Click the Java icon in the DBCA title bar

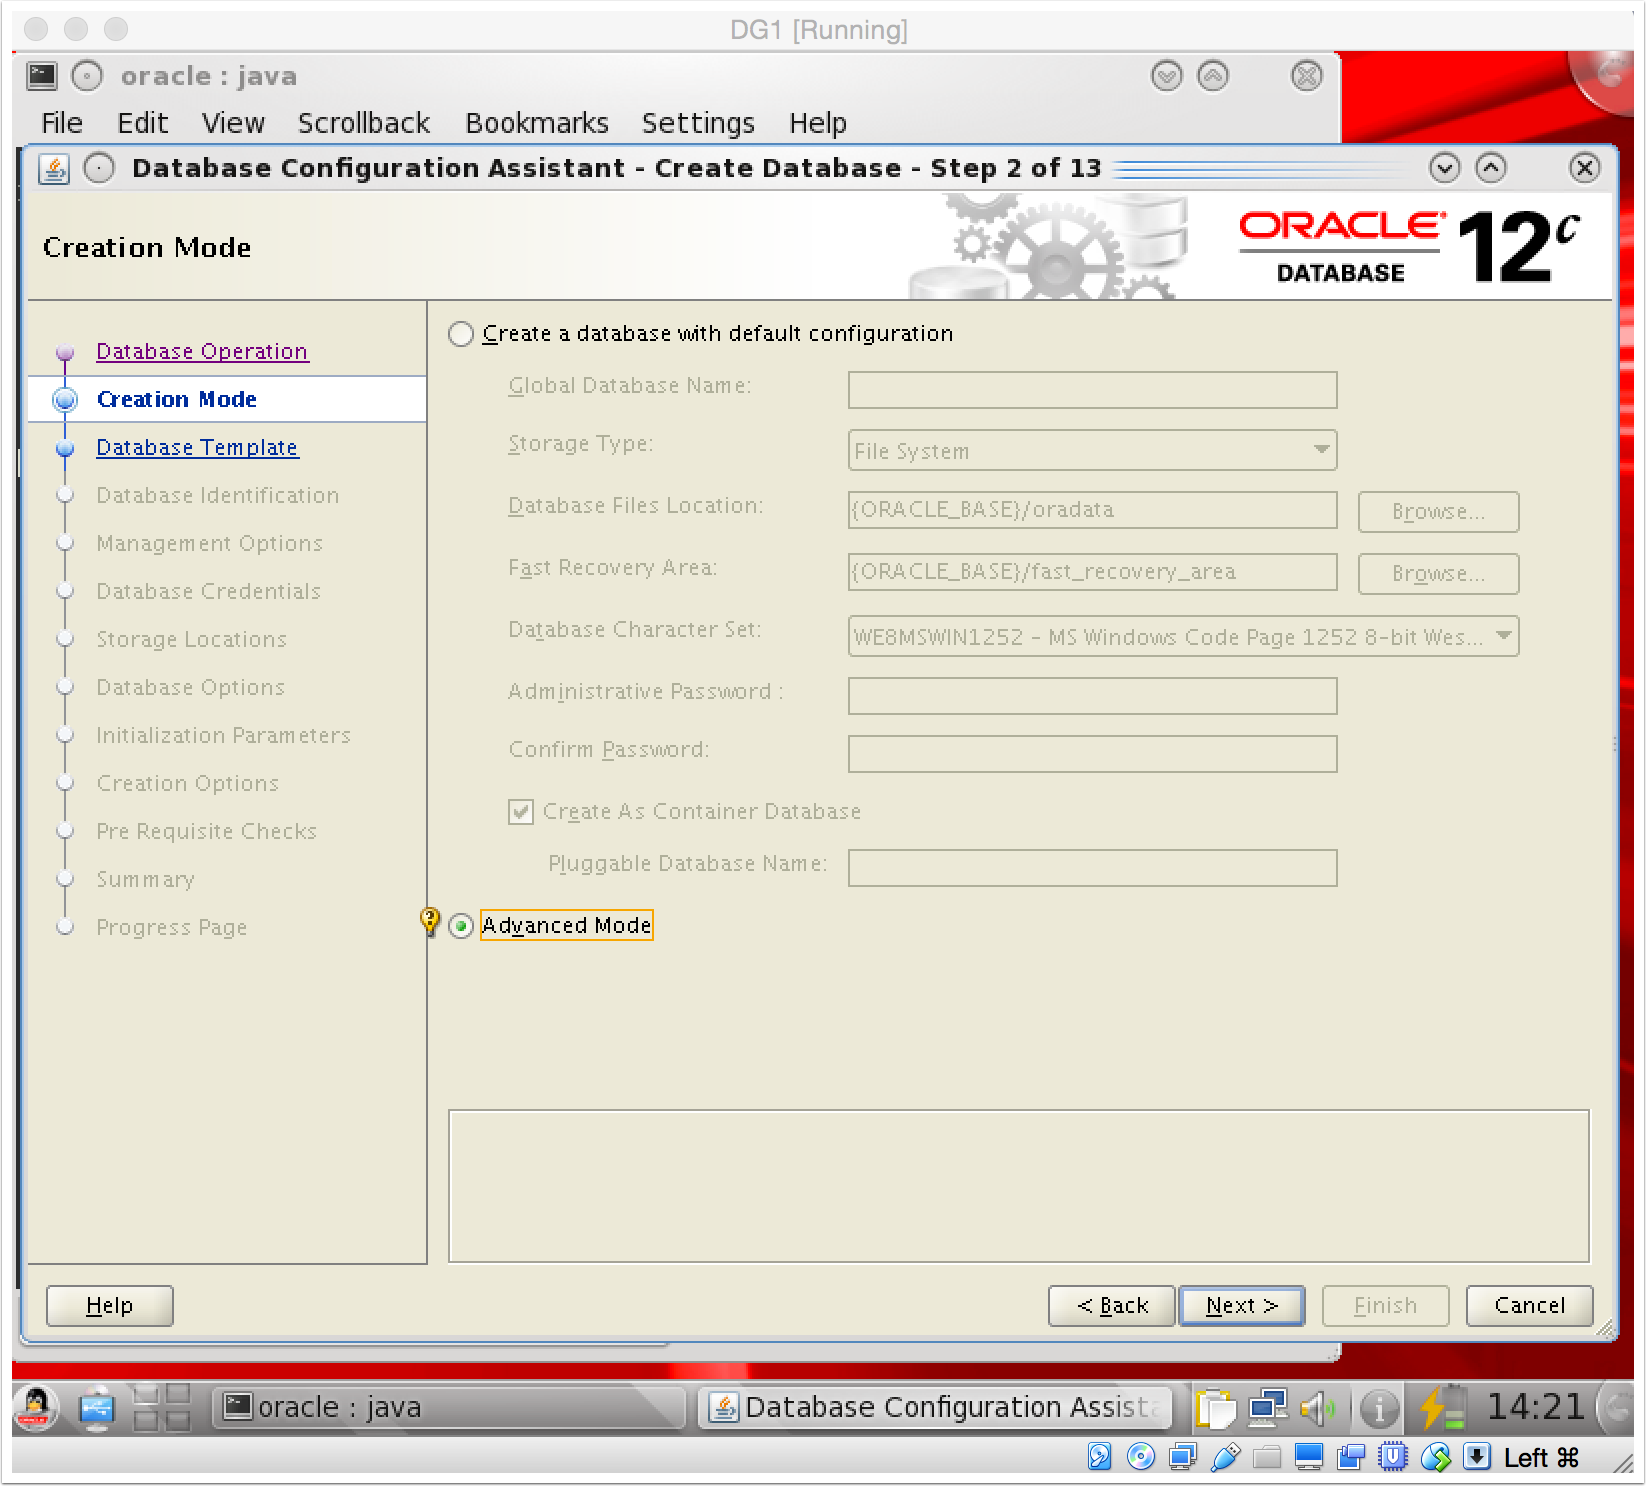click(x=54, y=168)
